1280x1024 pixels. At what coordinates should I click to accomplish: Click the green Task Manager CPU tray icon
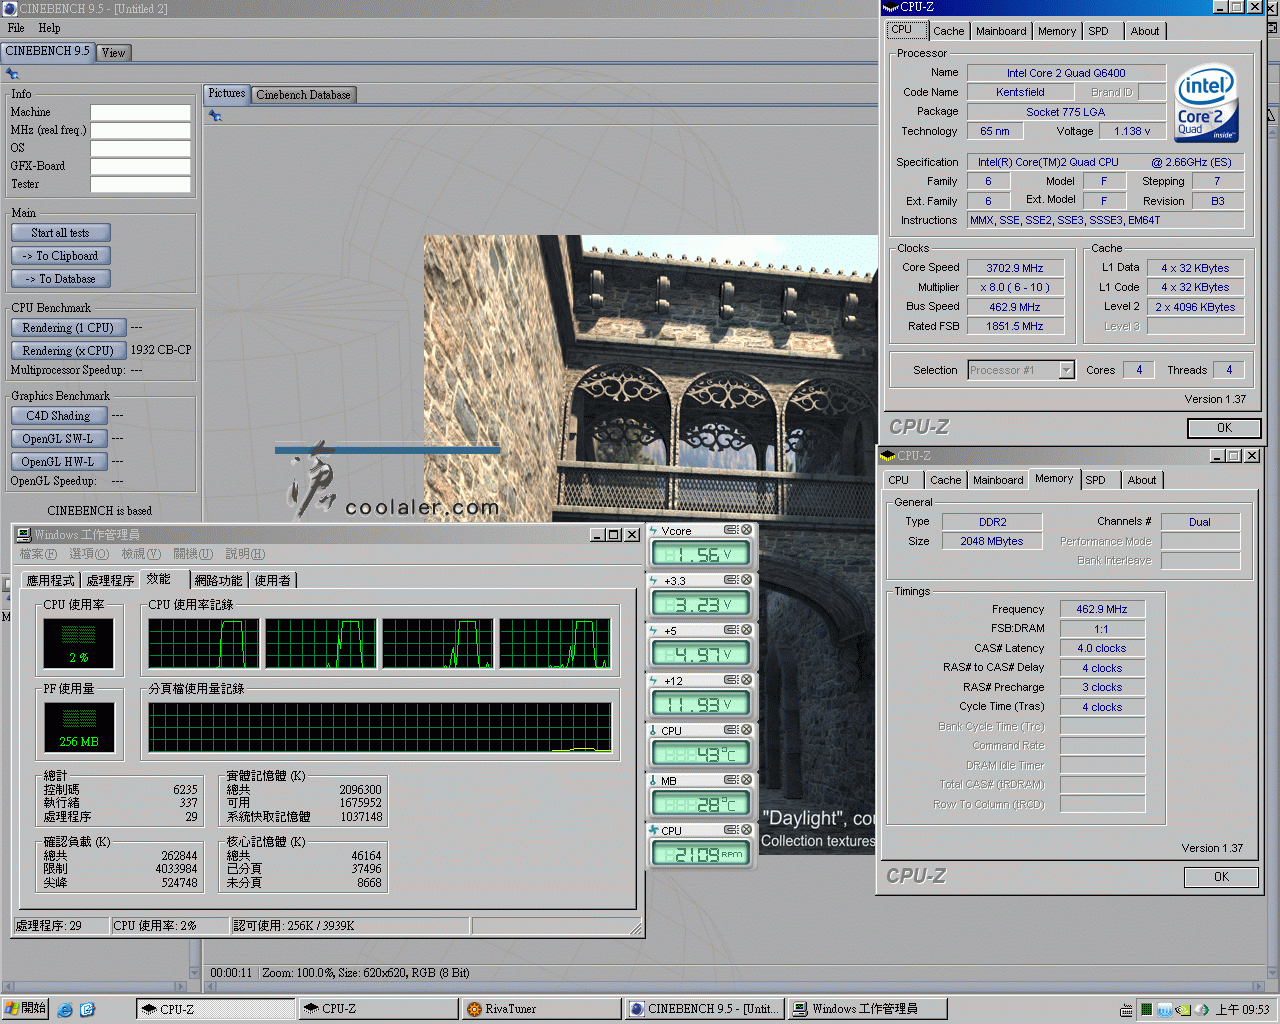1146,1010
